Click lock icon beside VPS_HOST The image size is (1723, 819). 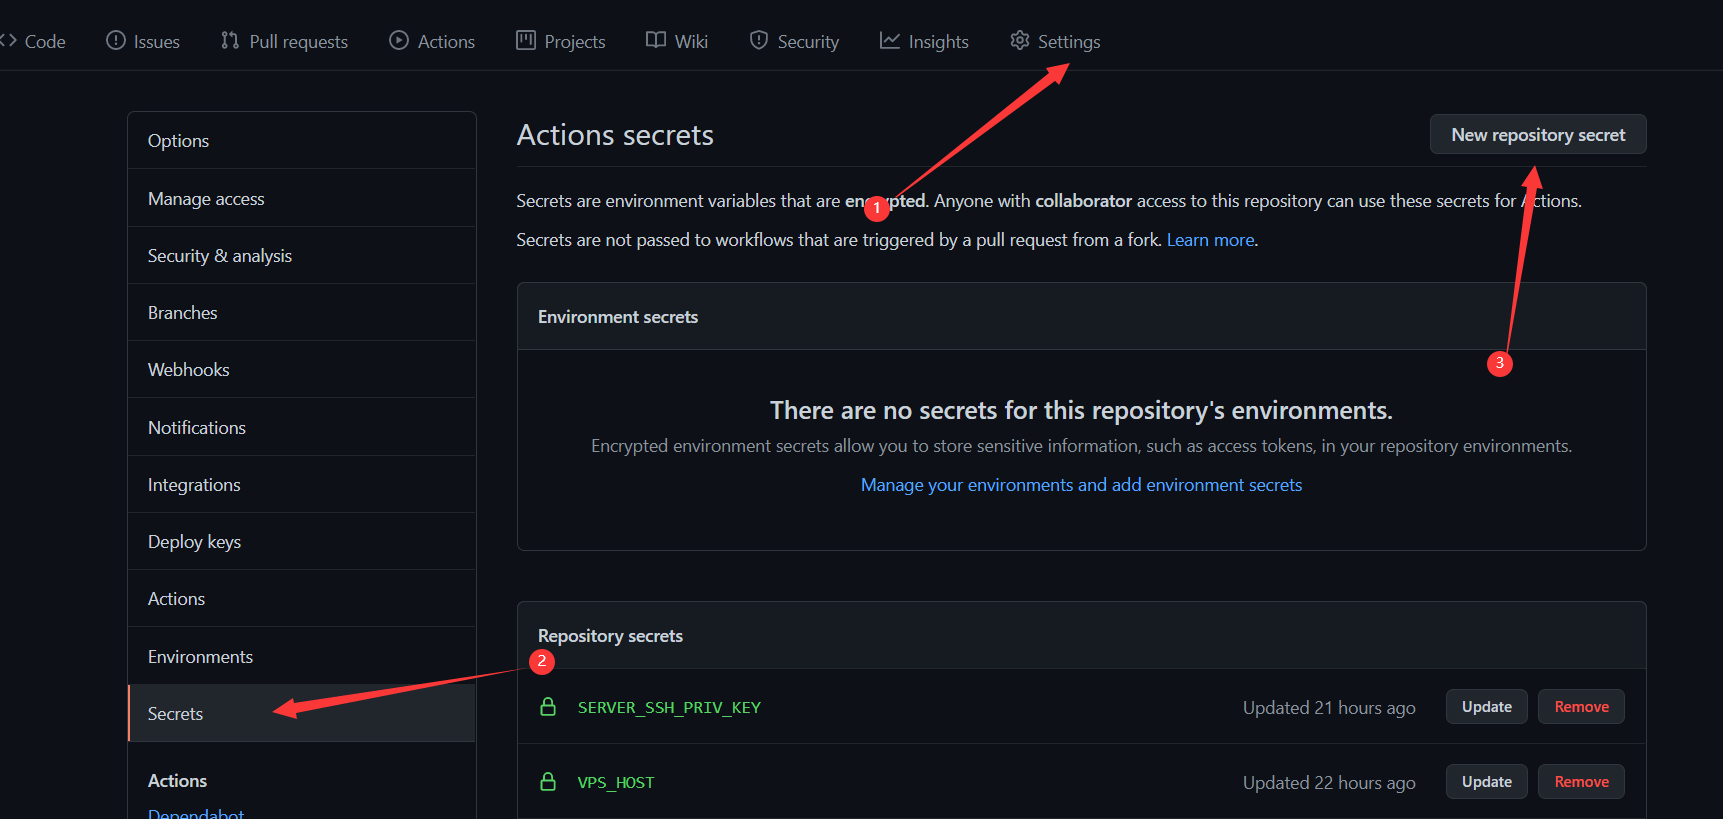tap(548, 782)
